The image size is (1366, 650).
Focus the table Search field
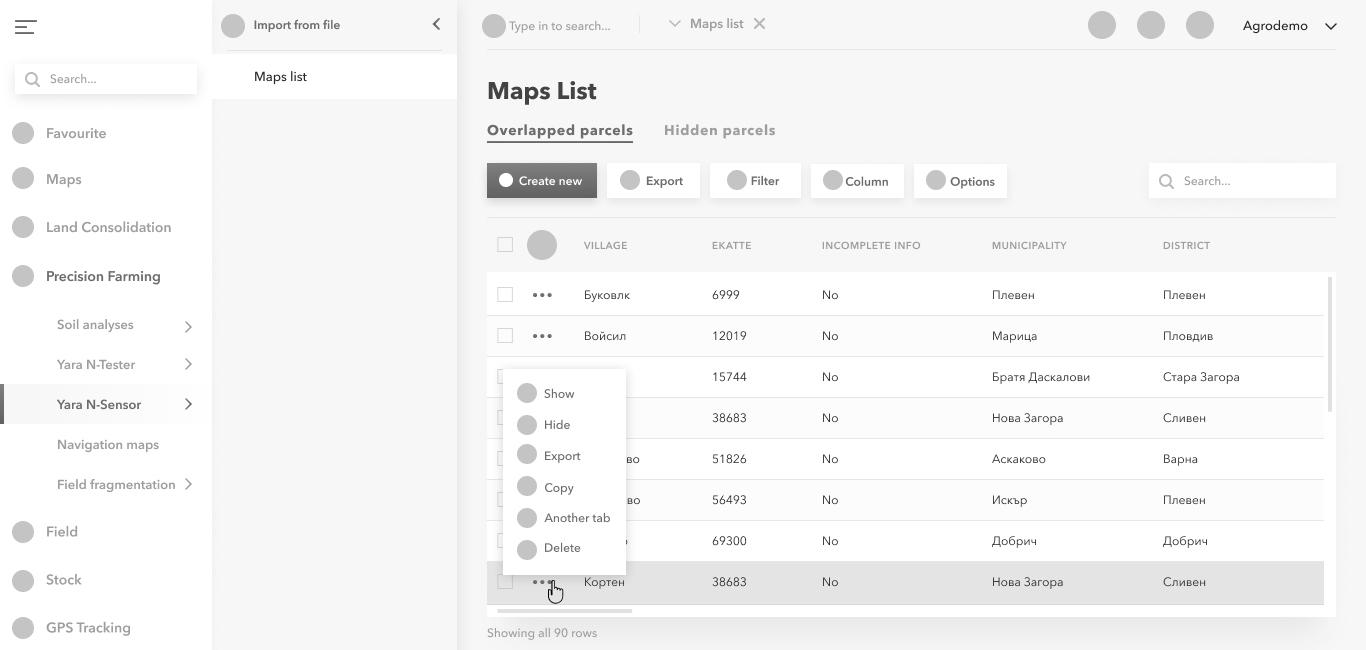point(1242,181)
